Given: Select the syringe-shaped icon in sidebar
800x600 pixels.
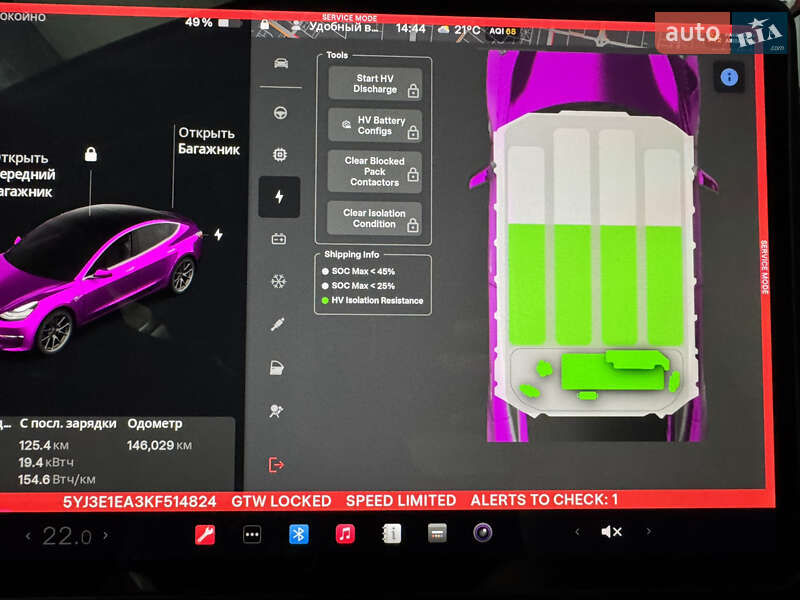Looking at the screenshot, I should point(278,324).
